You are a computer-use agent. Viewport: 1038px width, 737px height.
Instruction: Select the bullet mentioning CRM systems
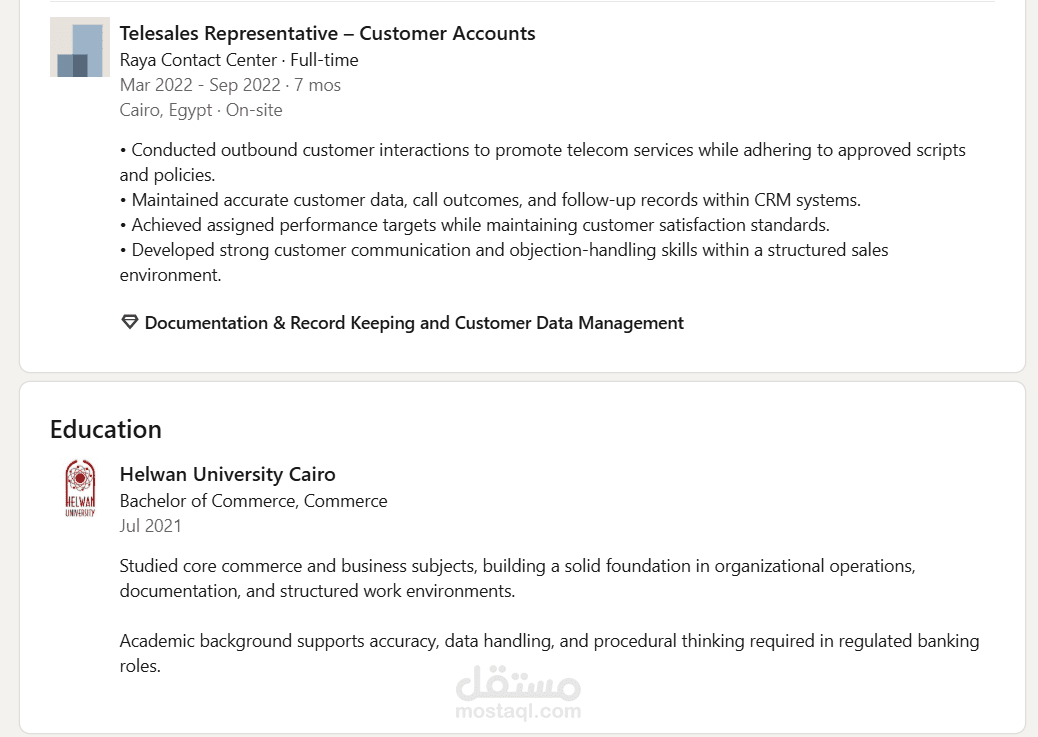click(490, 200)
